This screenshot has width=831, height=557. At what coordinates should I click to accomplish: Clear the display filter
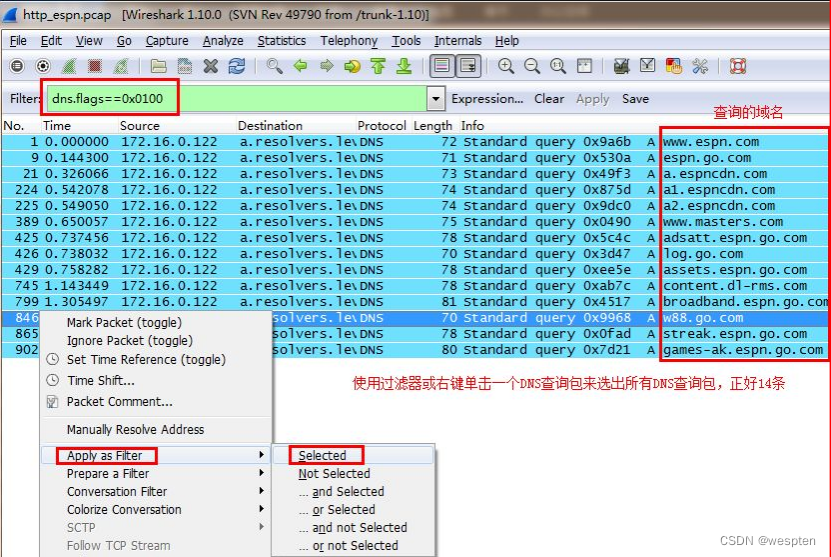coord(549,99)
